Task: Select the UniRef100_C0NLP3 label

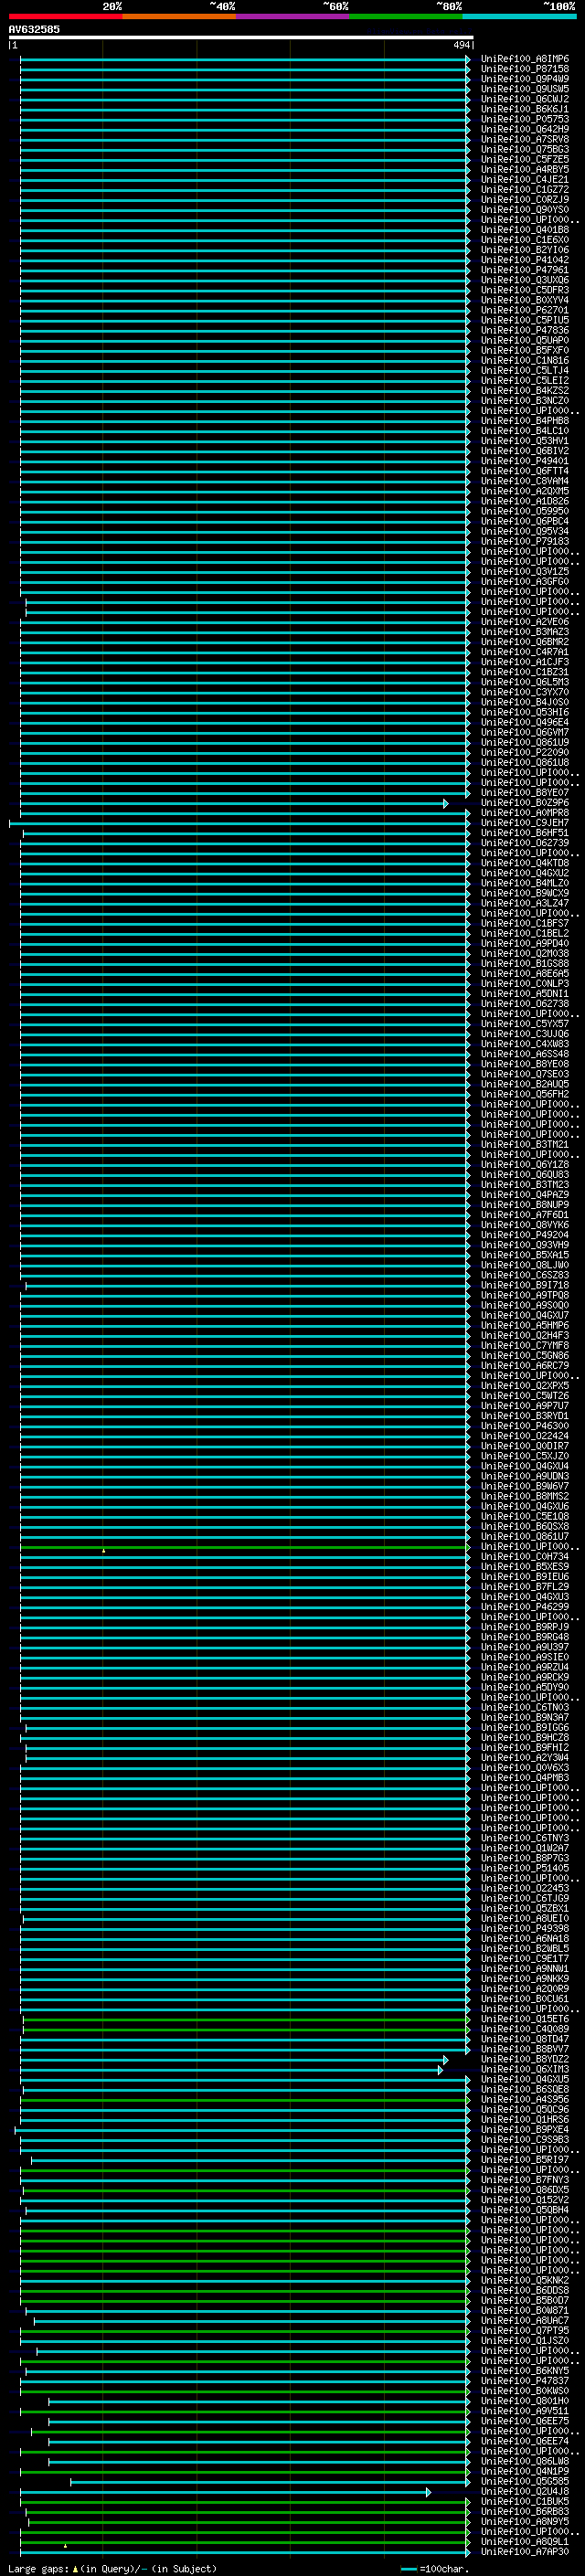Action: click(x=524, y=984)
